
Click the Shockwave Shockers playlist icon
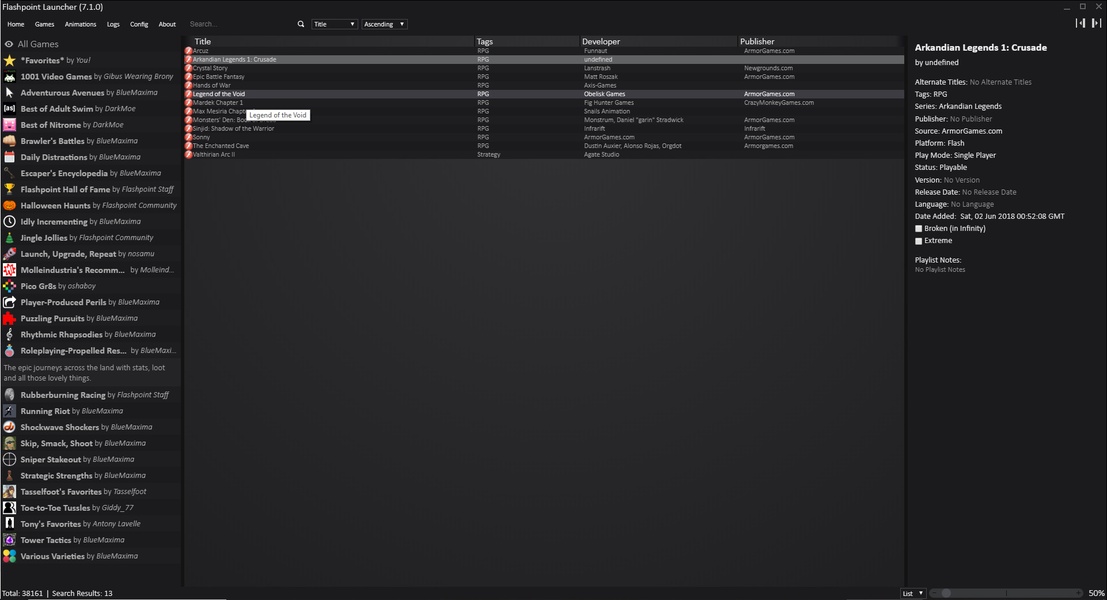click(9, 427)
